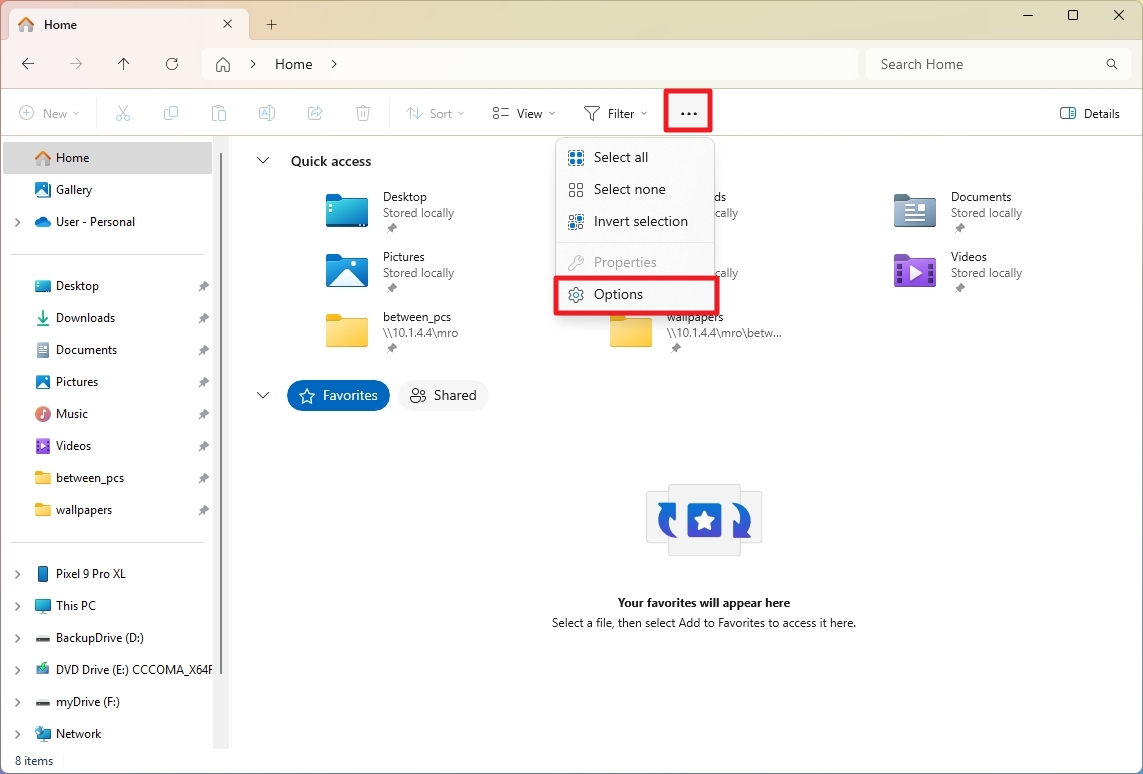The image size is (1143, 774).
Task: Open the wallpapers folder in the sidebar
Action: click(86, 509)
